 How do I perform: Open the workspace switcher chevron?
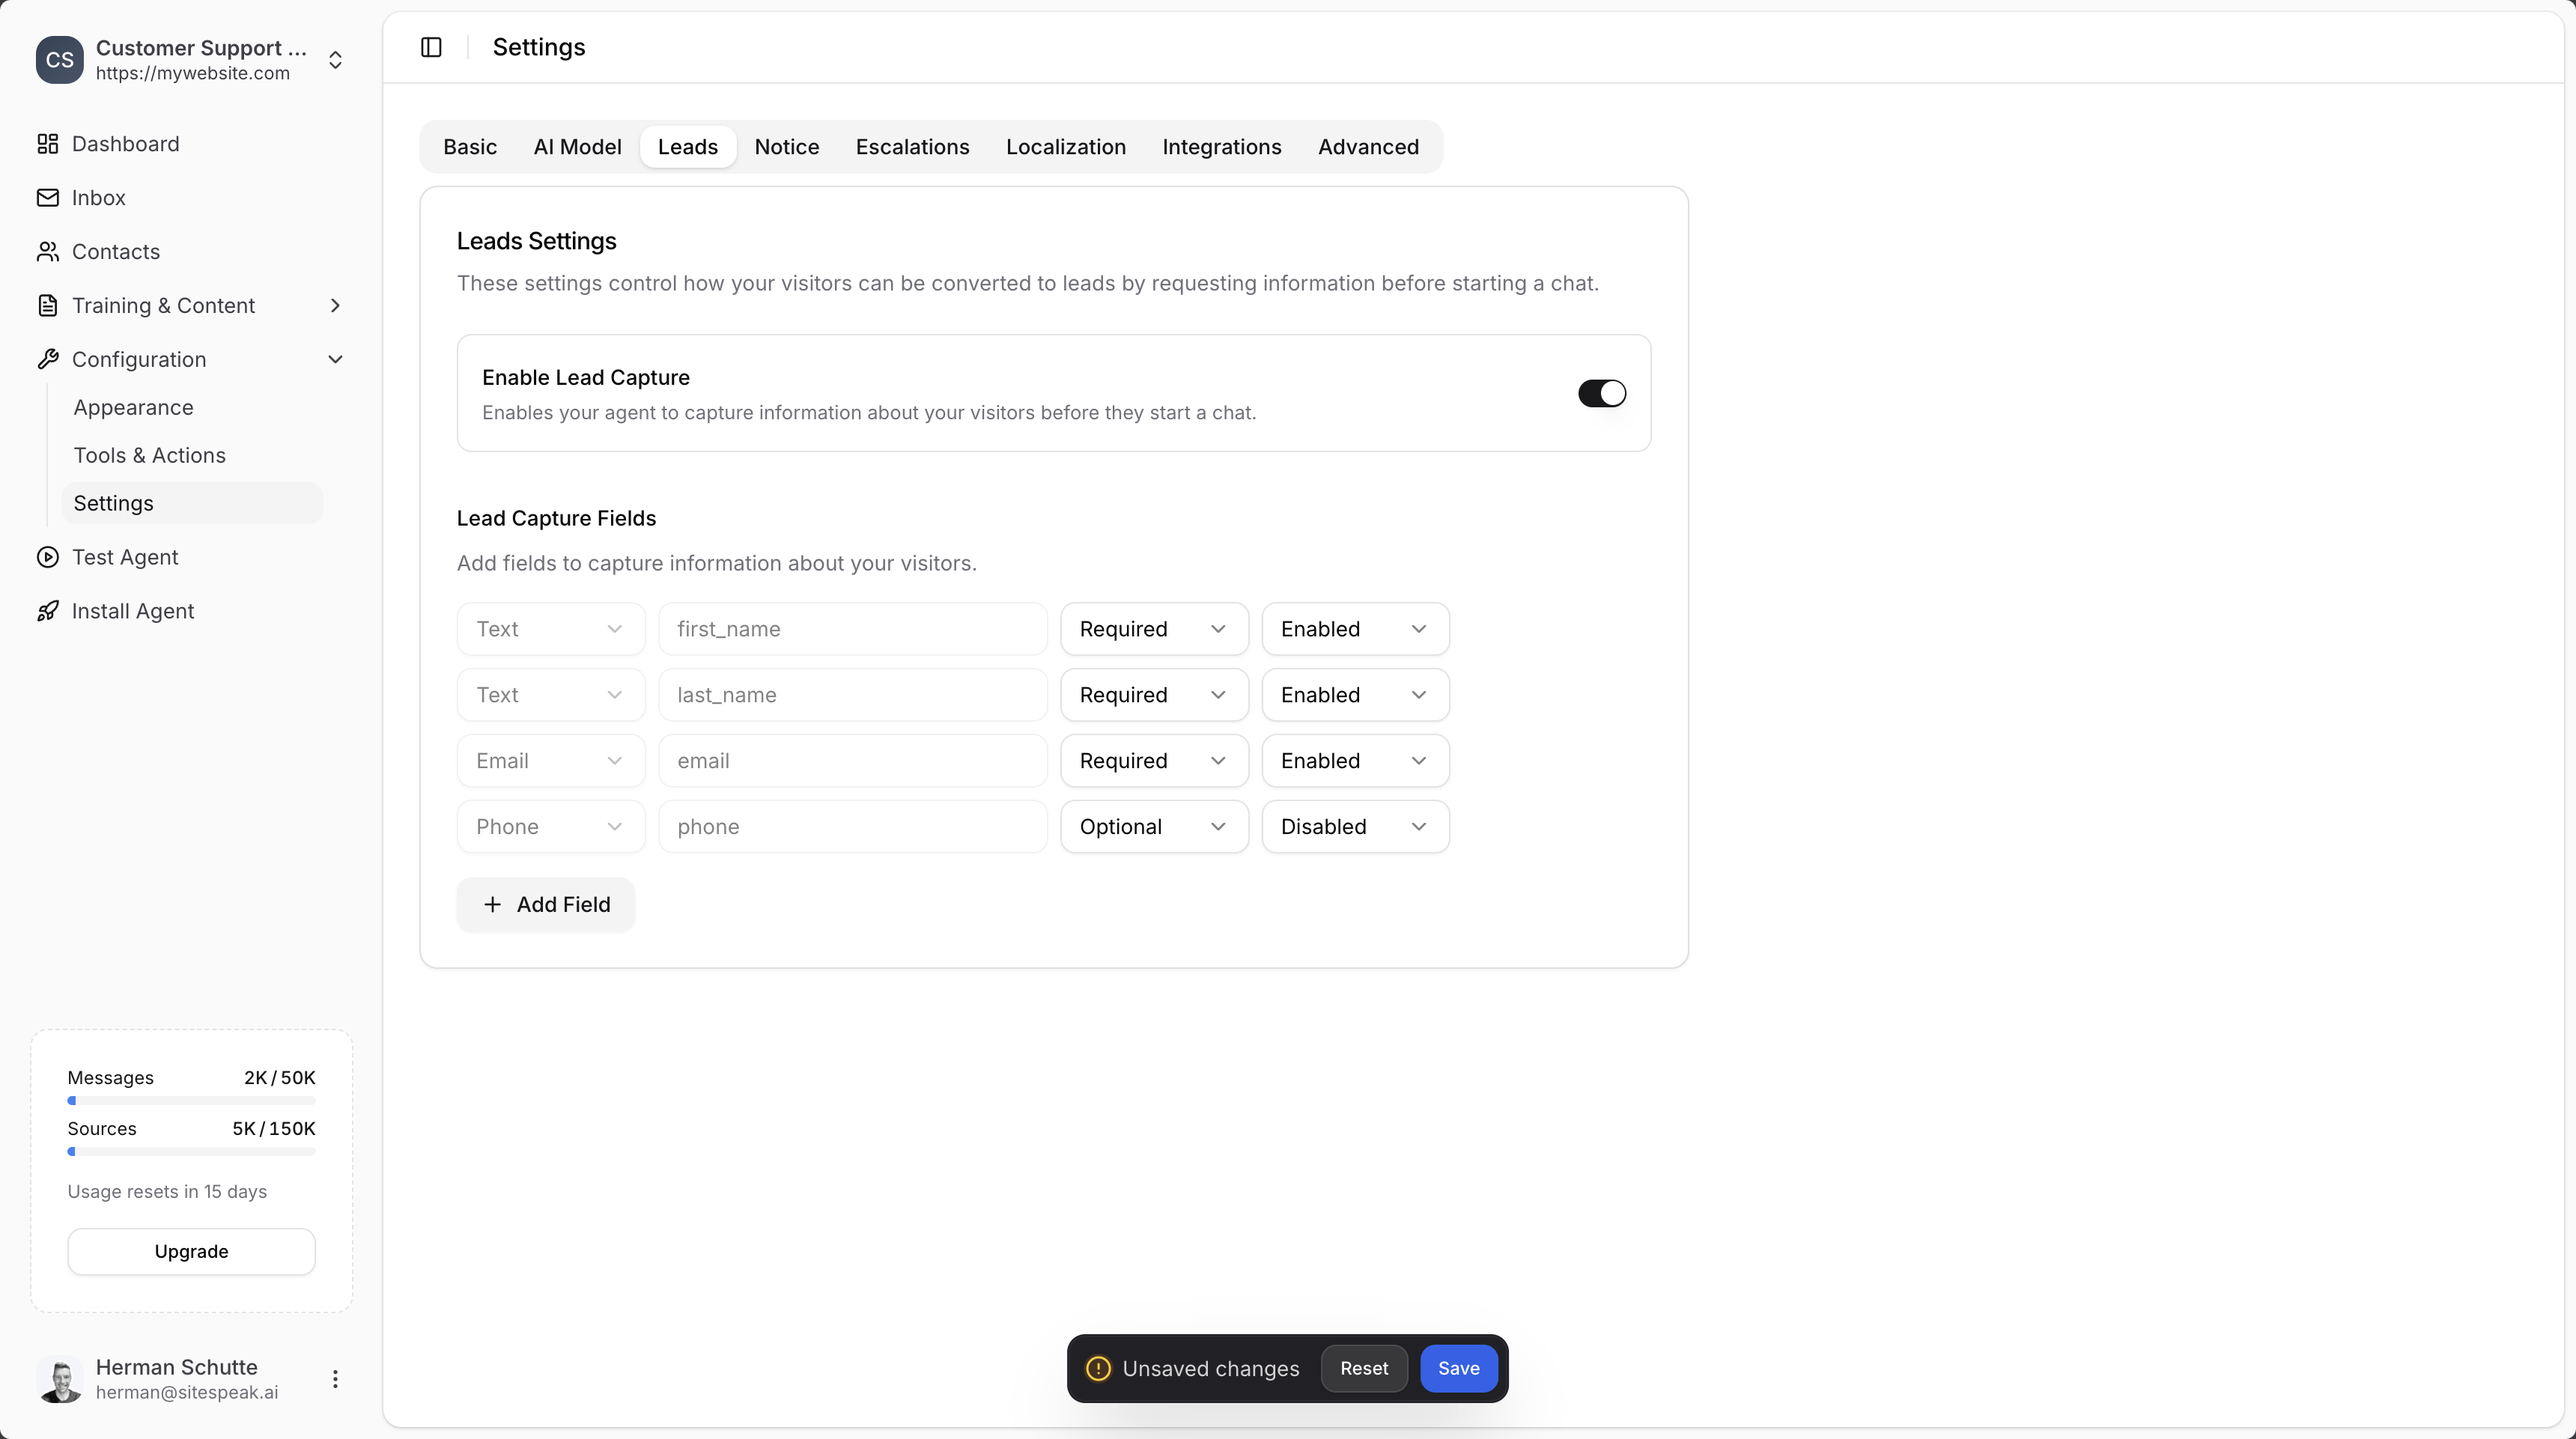coord(335,60)
